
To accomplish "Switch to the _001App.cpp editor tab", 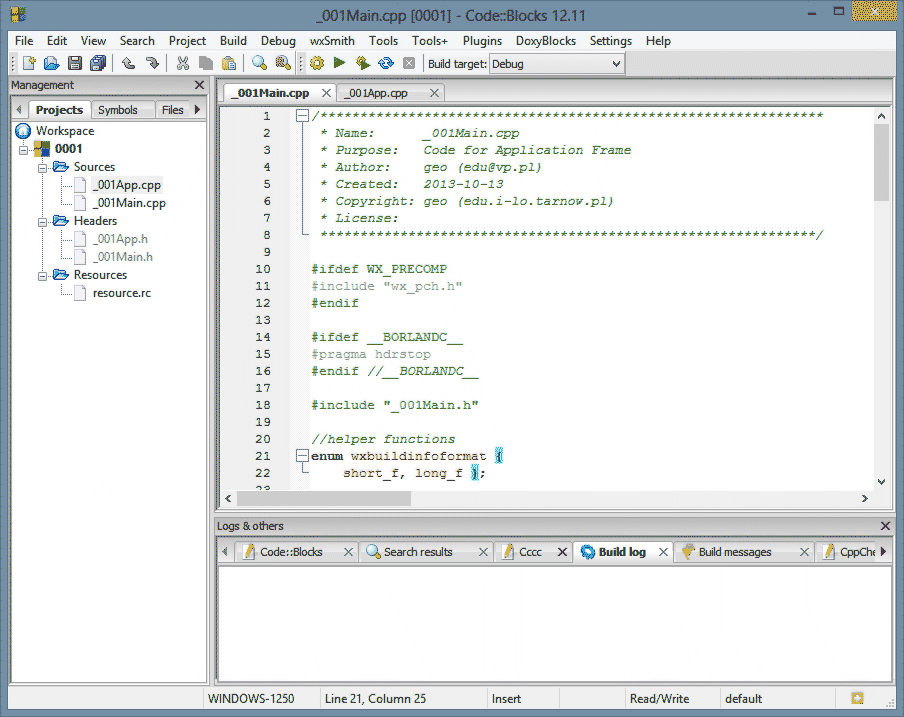I will [x=377, y=93].
